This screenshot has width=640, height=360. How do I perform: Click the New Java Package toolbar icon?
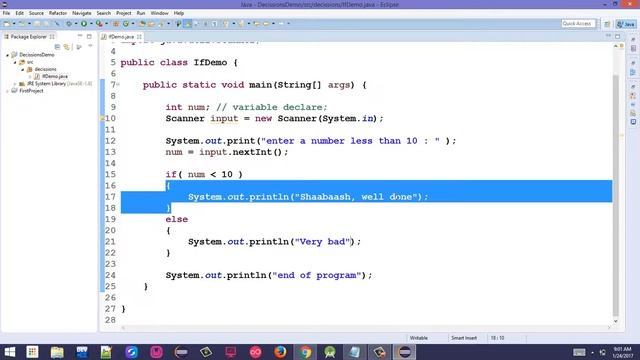(116, 24)
